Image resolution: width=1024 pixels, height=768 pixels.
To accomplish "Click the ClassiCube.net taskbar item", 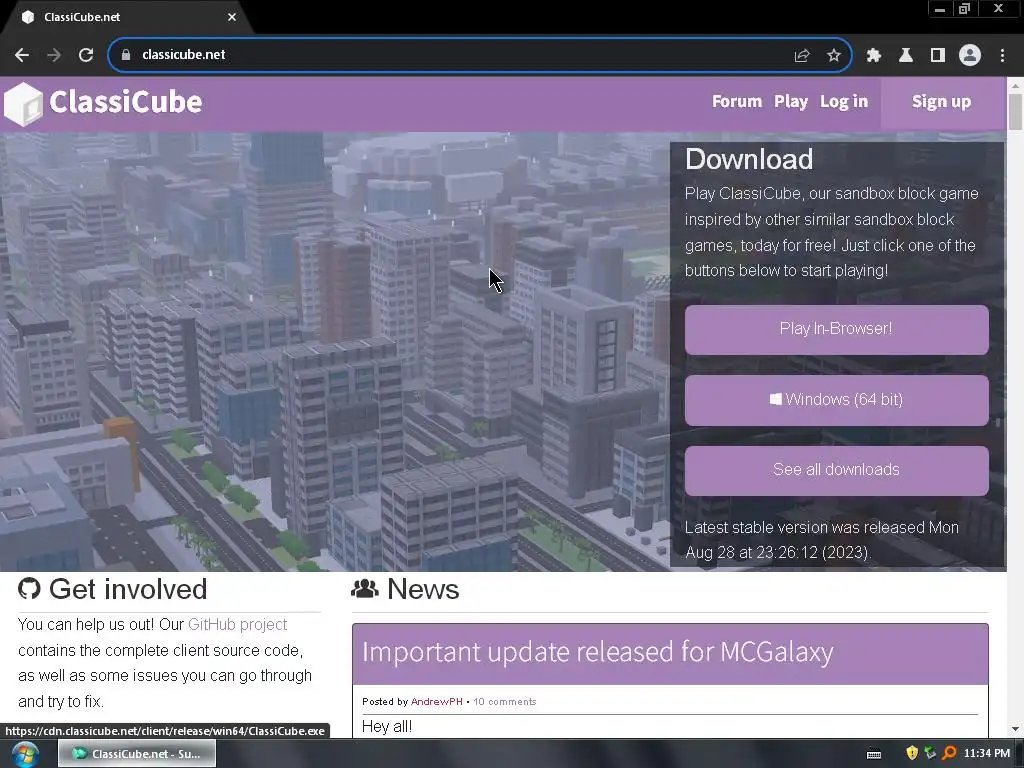I will tap(137, 754).
